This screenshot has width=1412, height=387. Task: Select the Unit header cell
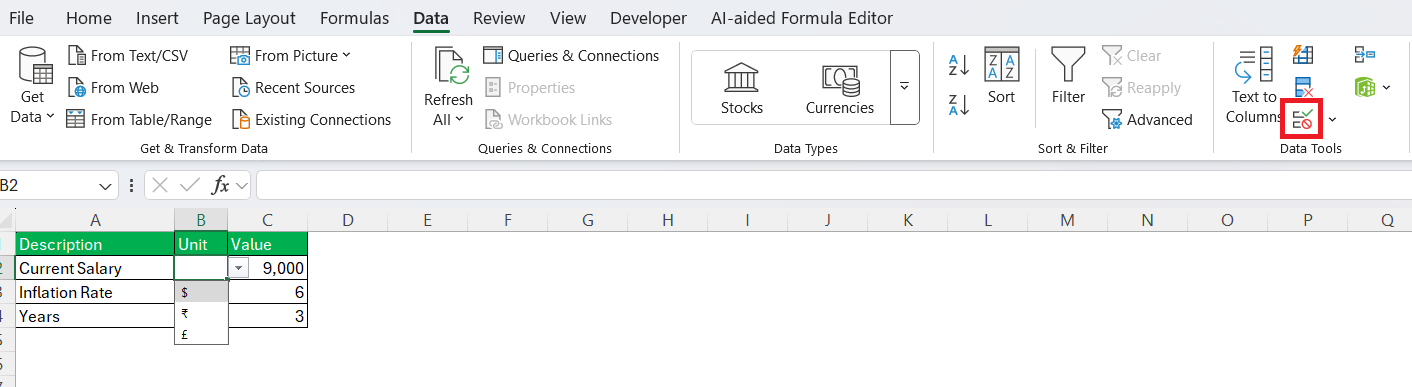(x=201, y=244)
